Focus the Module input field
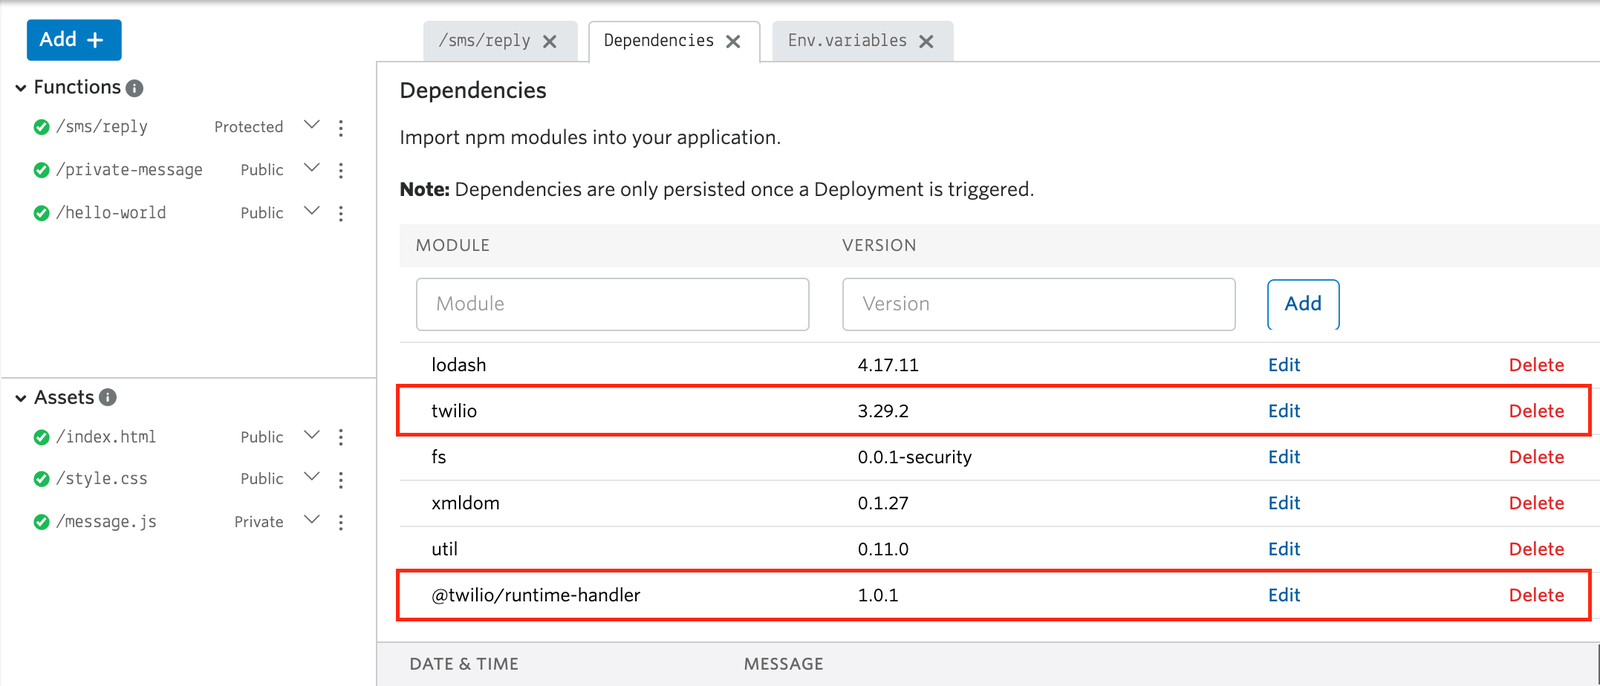The width and height of the screenshot is (1600, 686). click(613, 304)
